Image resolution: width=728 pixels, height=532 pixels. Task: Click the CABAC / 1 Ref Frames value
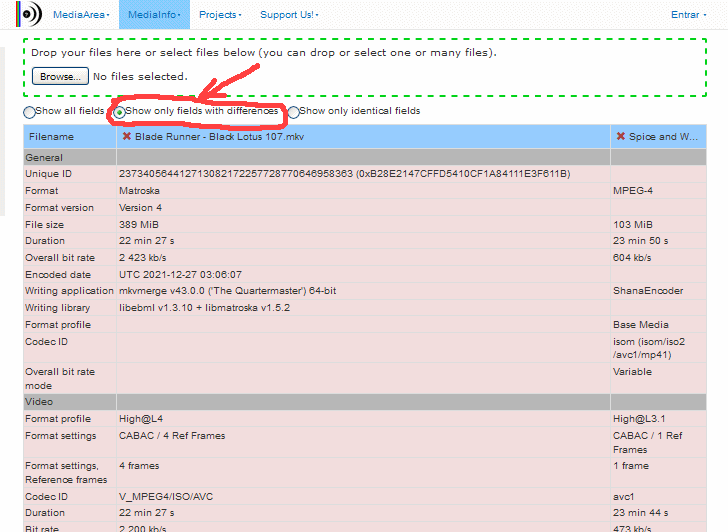[648, 442]
